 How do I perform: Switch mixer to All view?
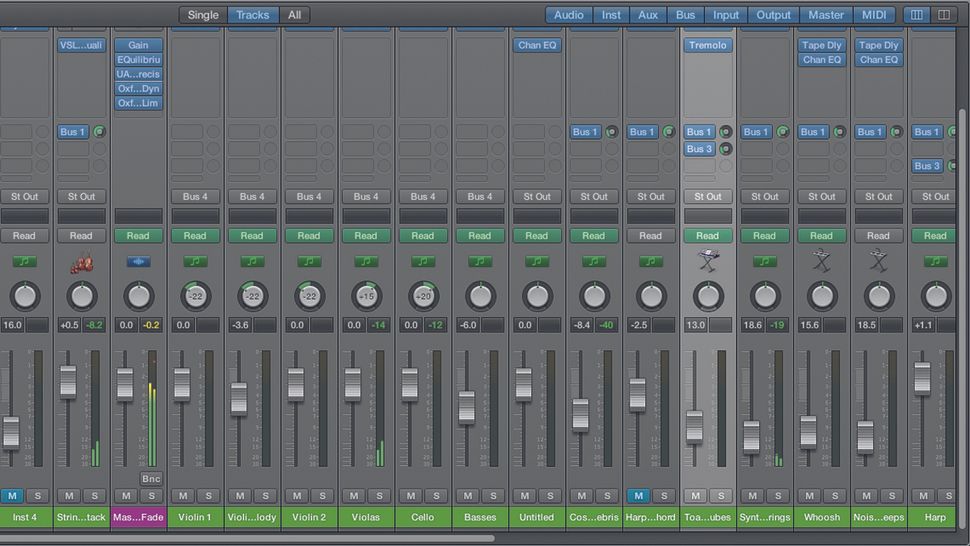[294, 15]
